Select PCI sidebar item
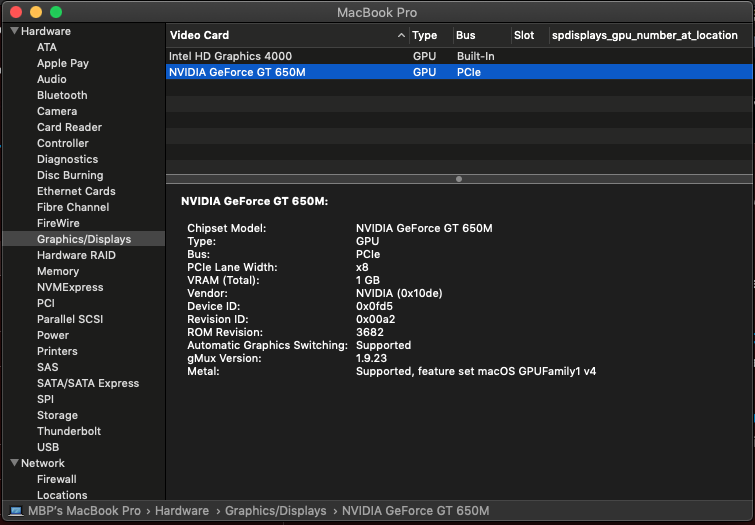755x525 pixels. (46, 303)
